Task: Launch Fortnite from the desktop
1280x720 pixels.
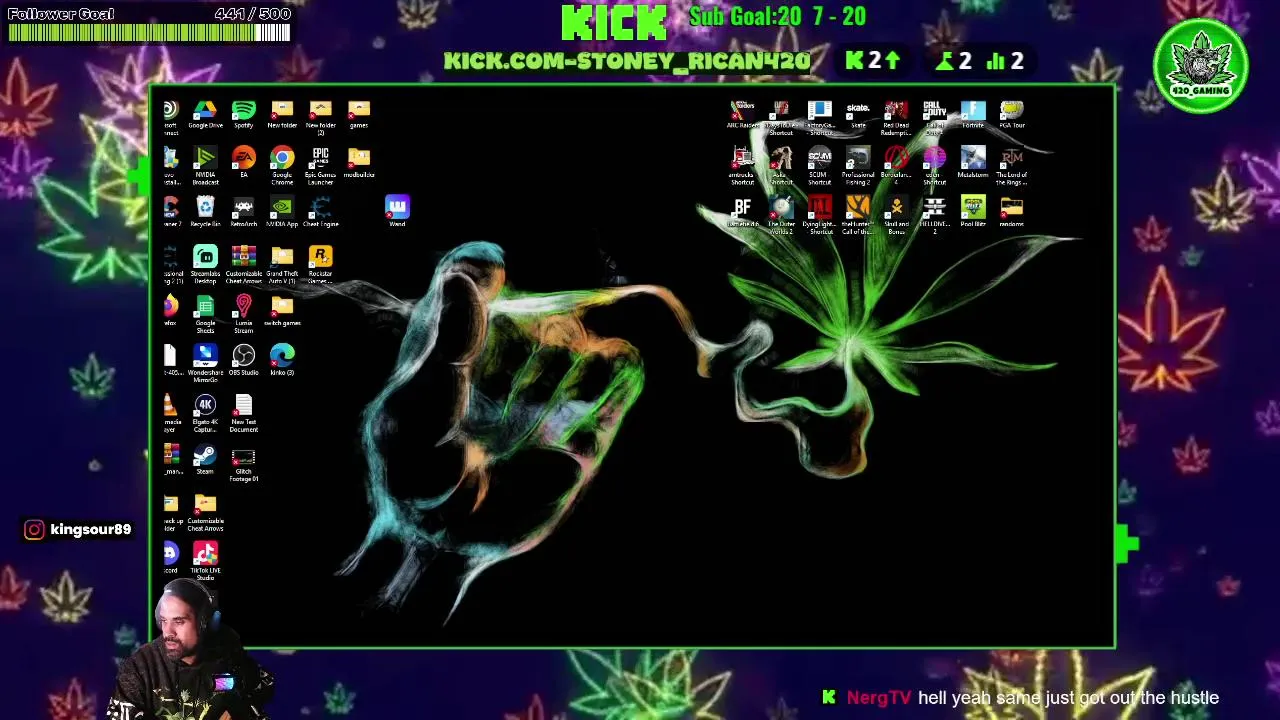Action: (x=973, y=114)
